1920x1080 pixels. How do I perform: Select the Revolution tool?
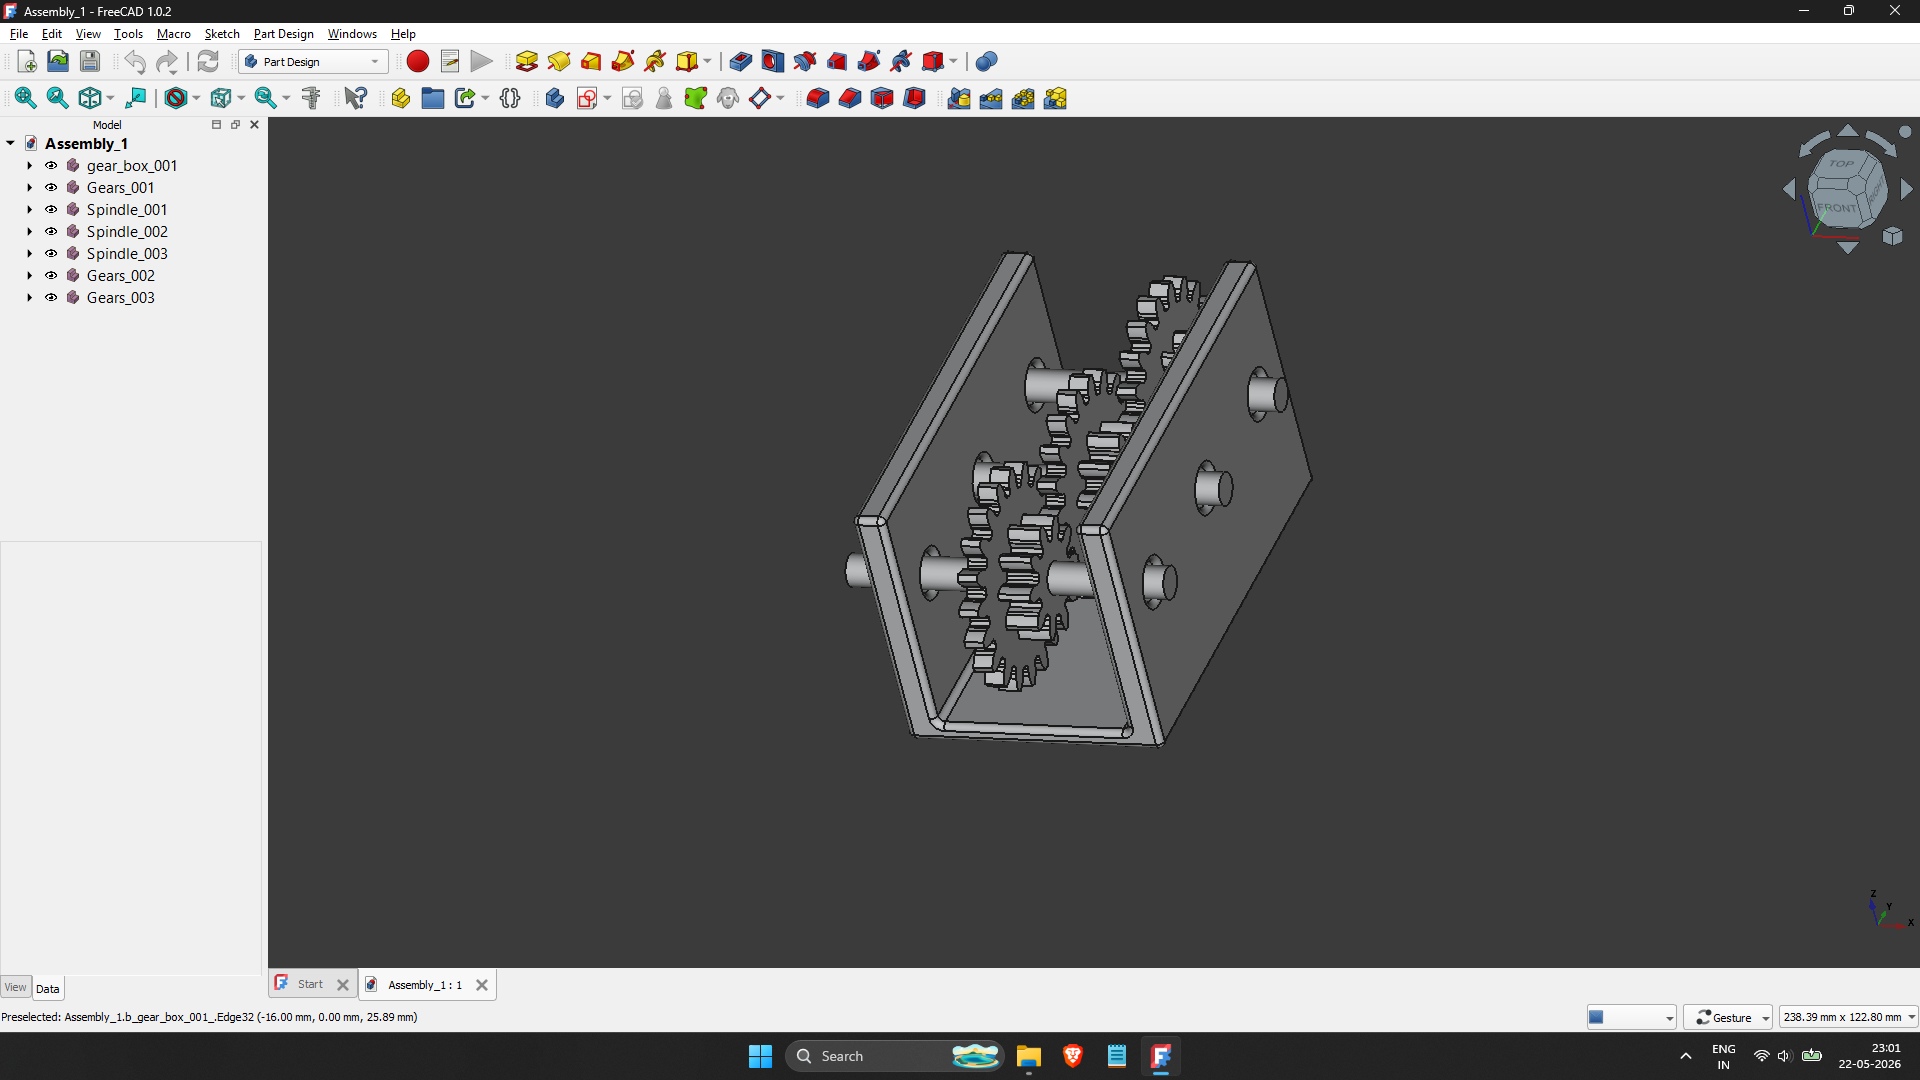(x=559, y=62)
